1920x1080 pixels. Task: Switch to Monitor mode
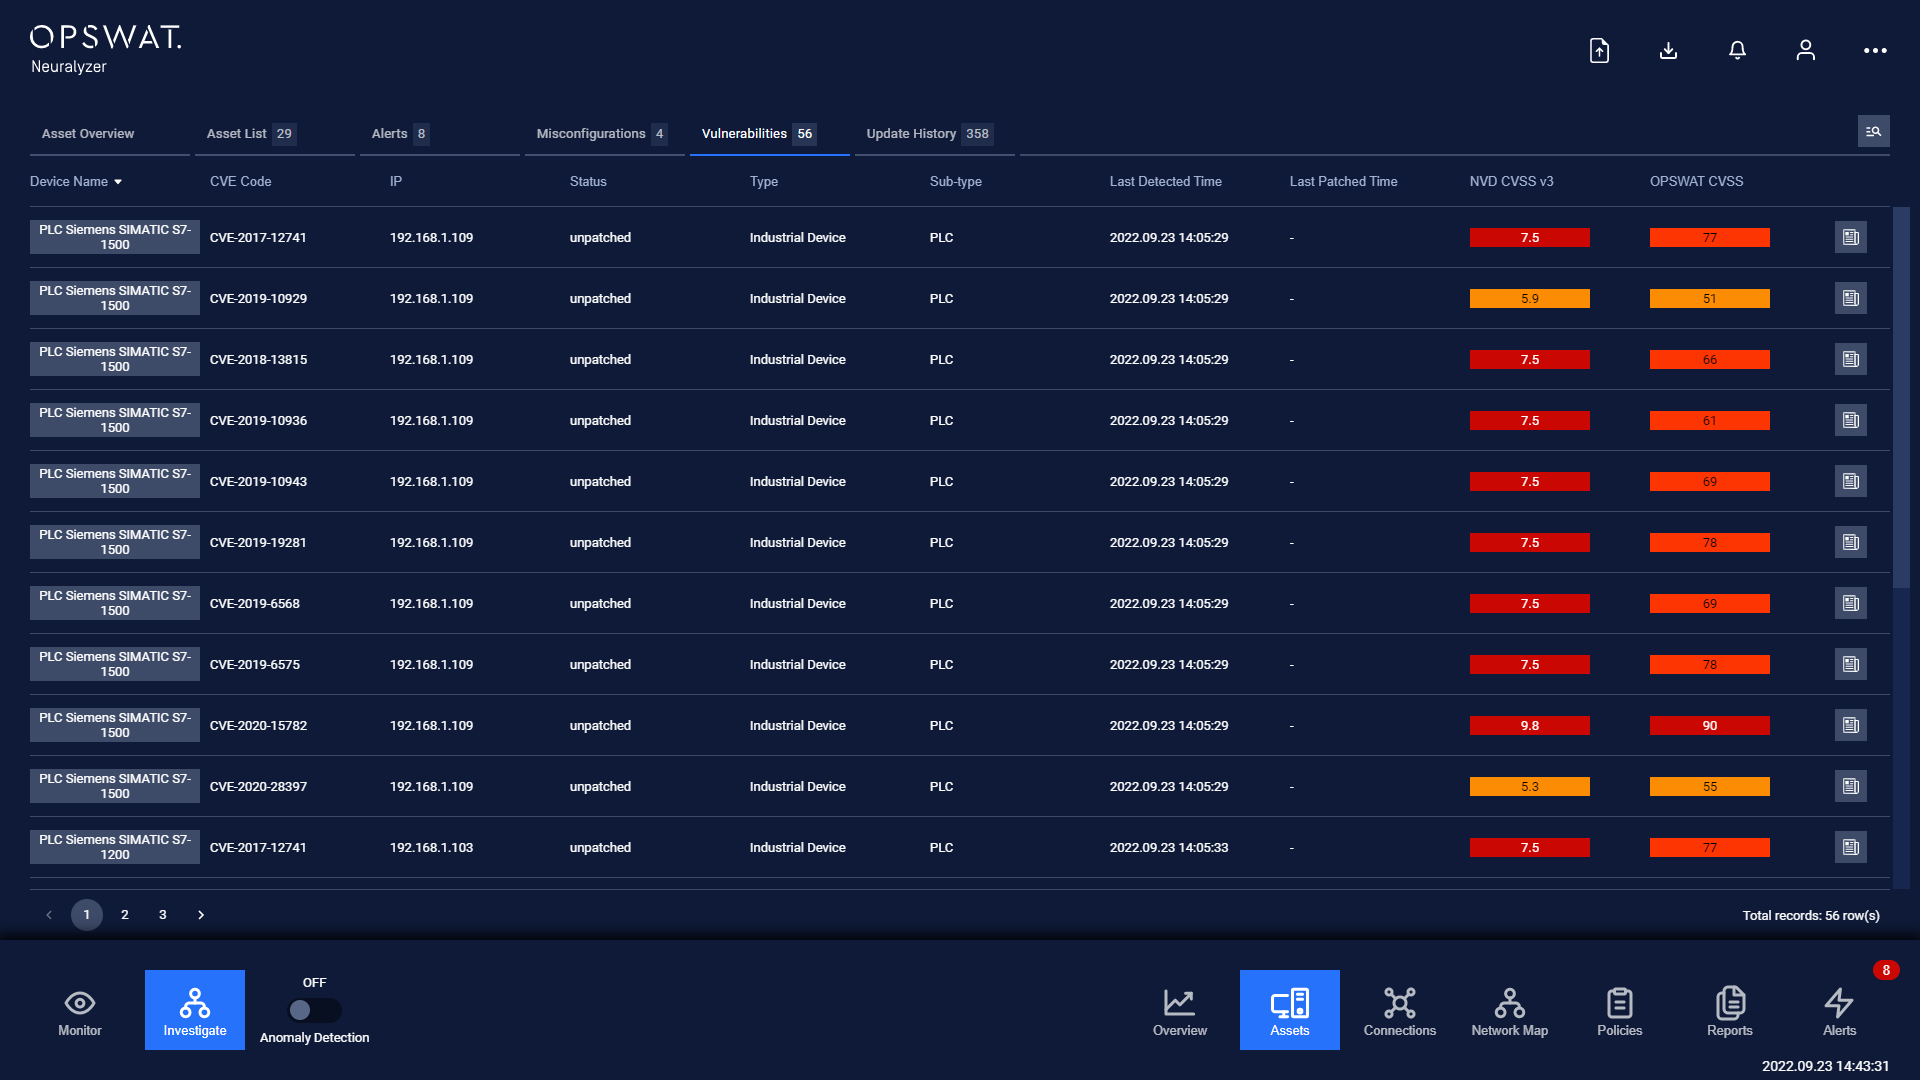[x=80, y=1010]
